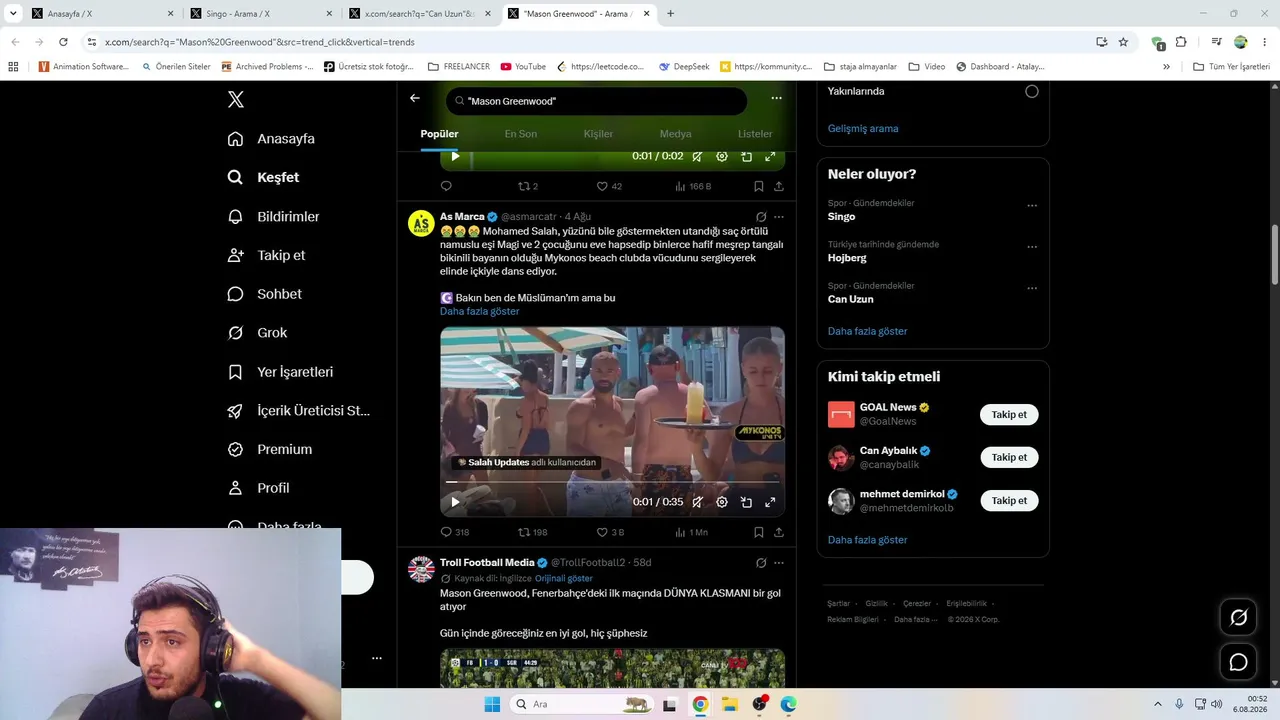Open more options for Singo trend
The width and height of the screenshot is (1280, 720).
(1032, 206)
